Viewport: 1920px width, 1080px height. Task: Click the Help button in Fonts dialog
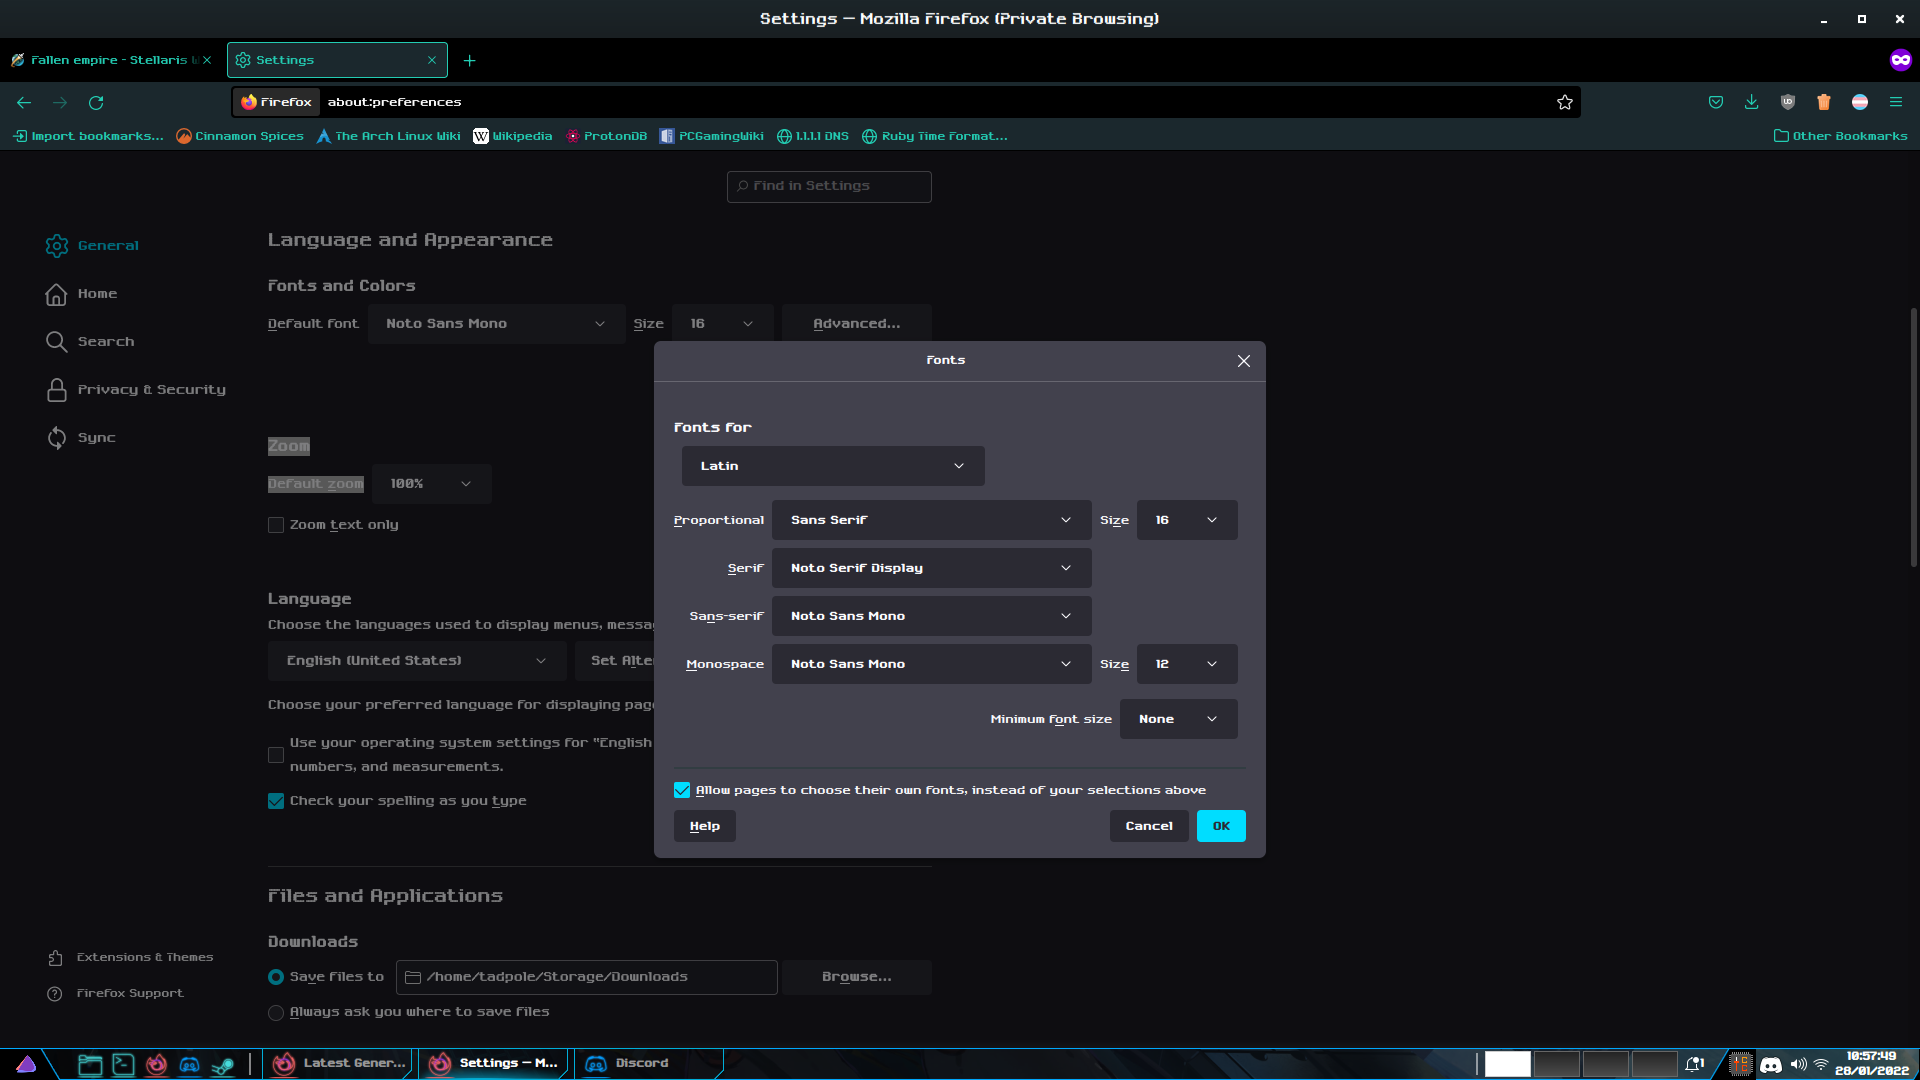705,826
